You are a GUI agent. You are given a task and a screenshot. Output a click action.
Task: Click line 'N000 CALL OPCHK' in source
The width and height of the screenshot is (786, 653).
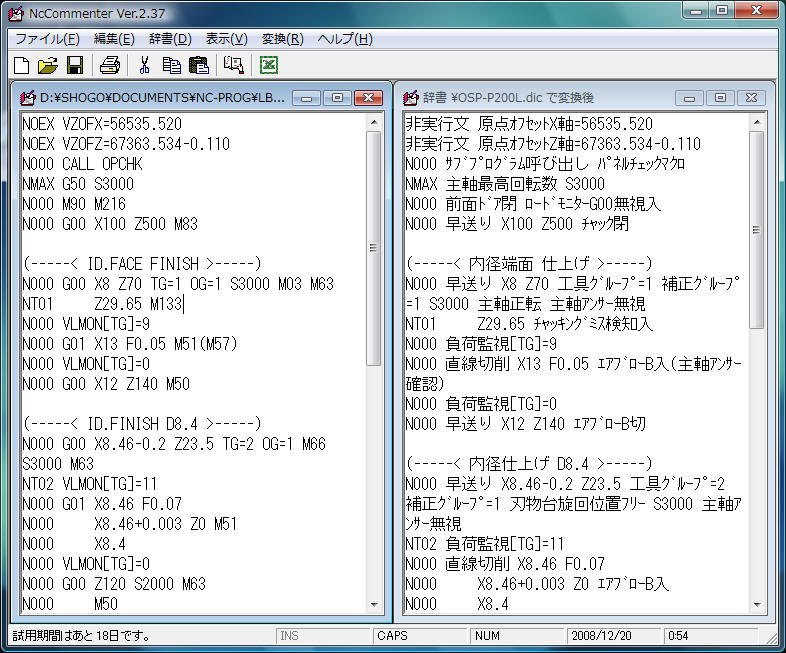(x=82, y=164)
